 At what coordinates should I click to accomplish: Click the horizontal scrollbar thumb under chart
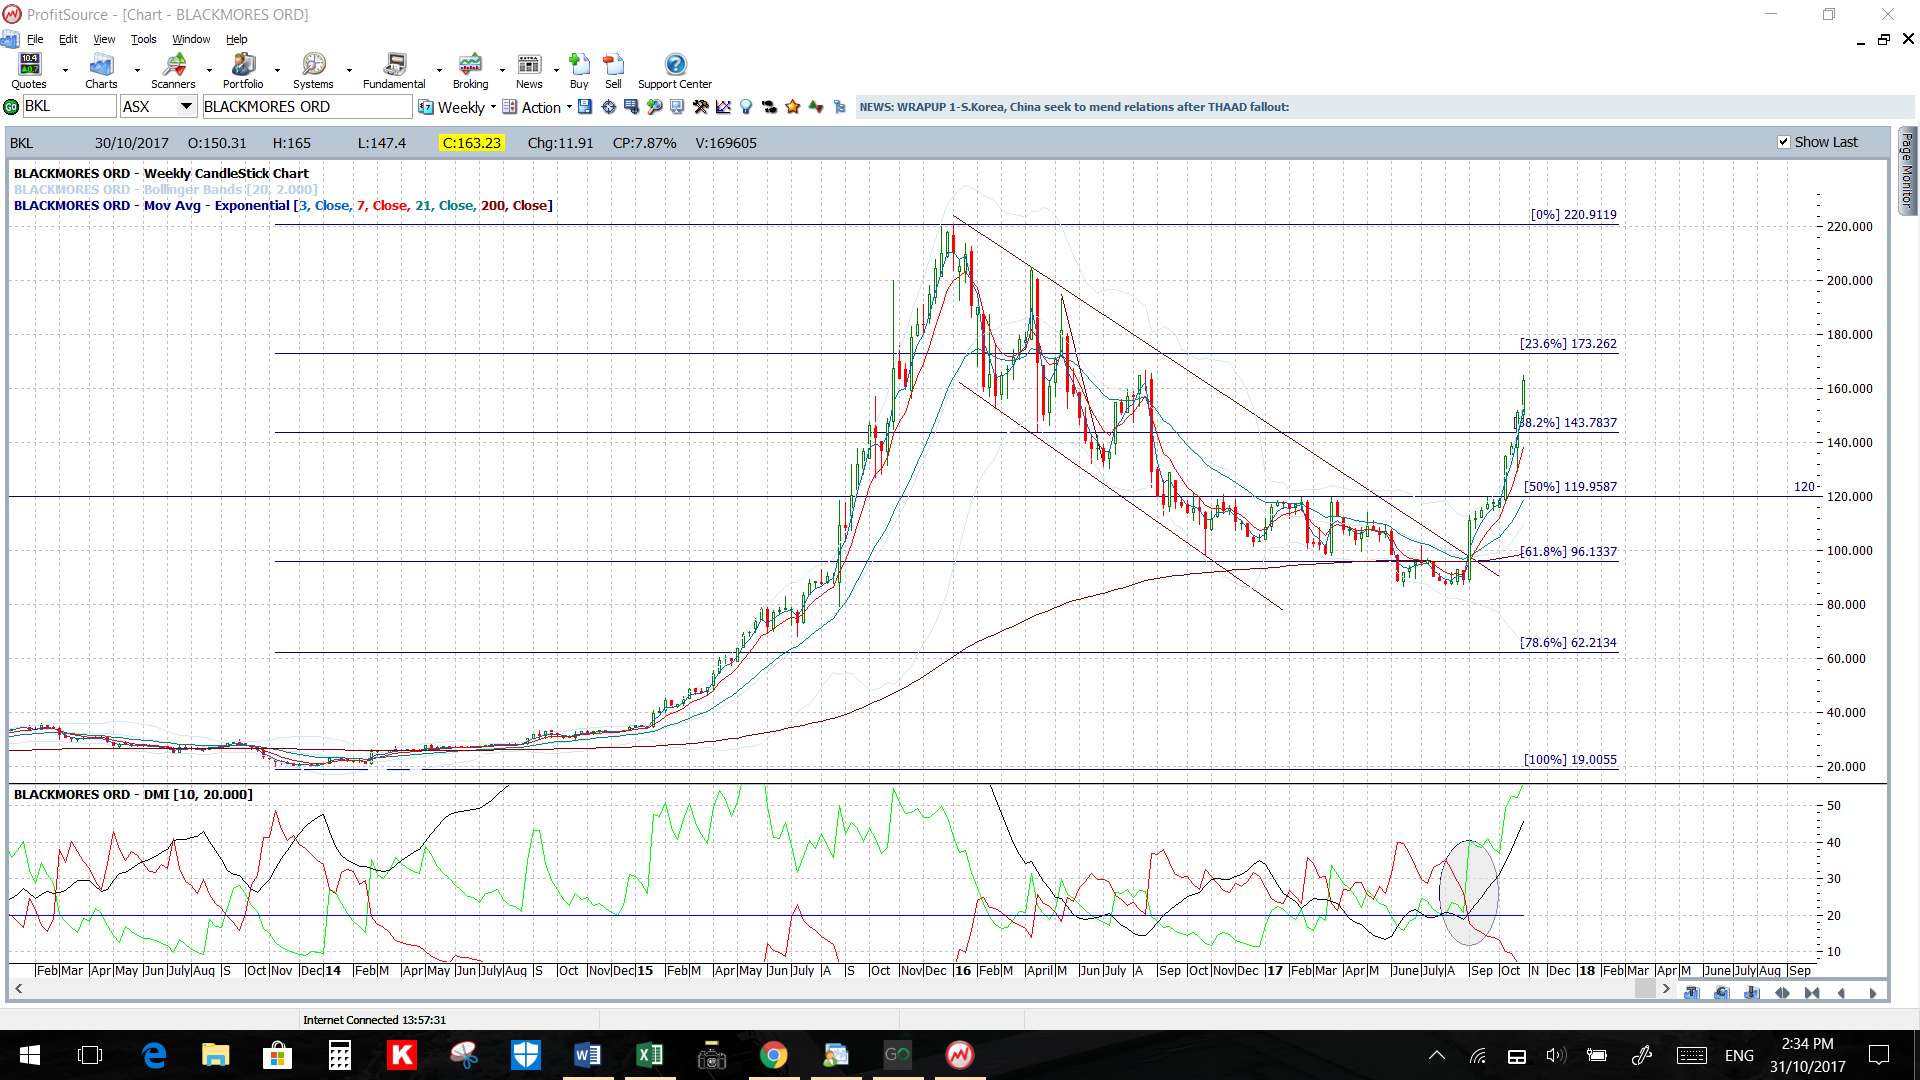1645,989
